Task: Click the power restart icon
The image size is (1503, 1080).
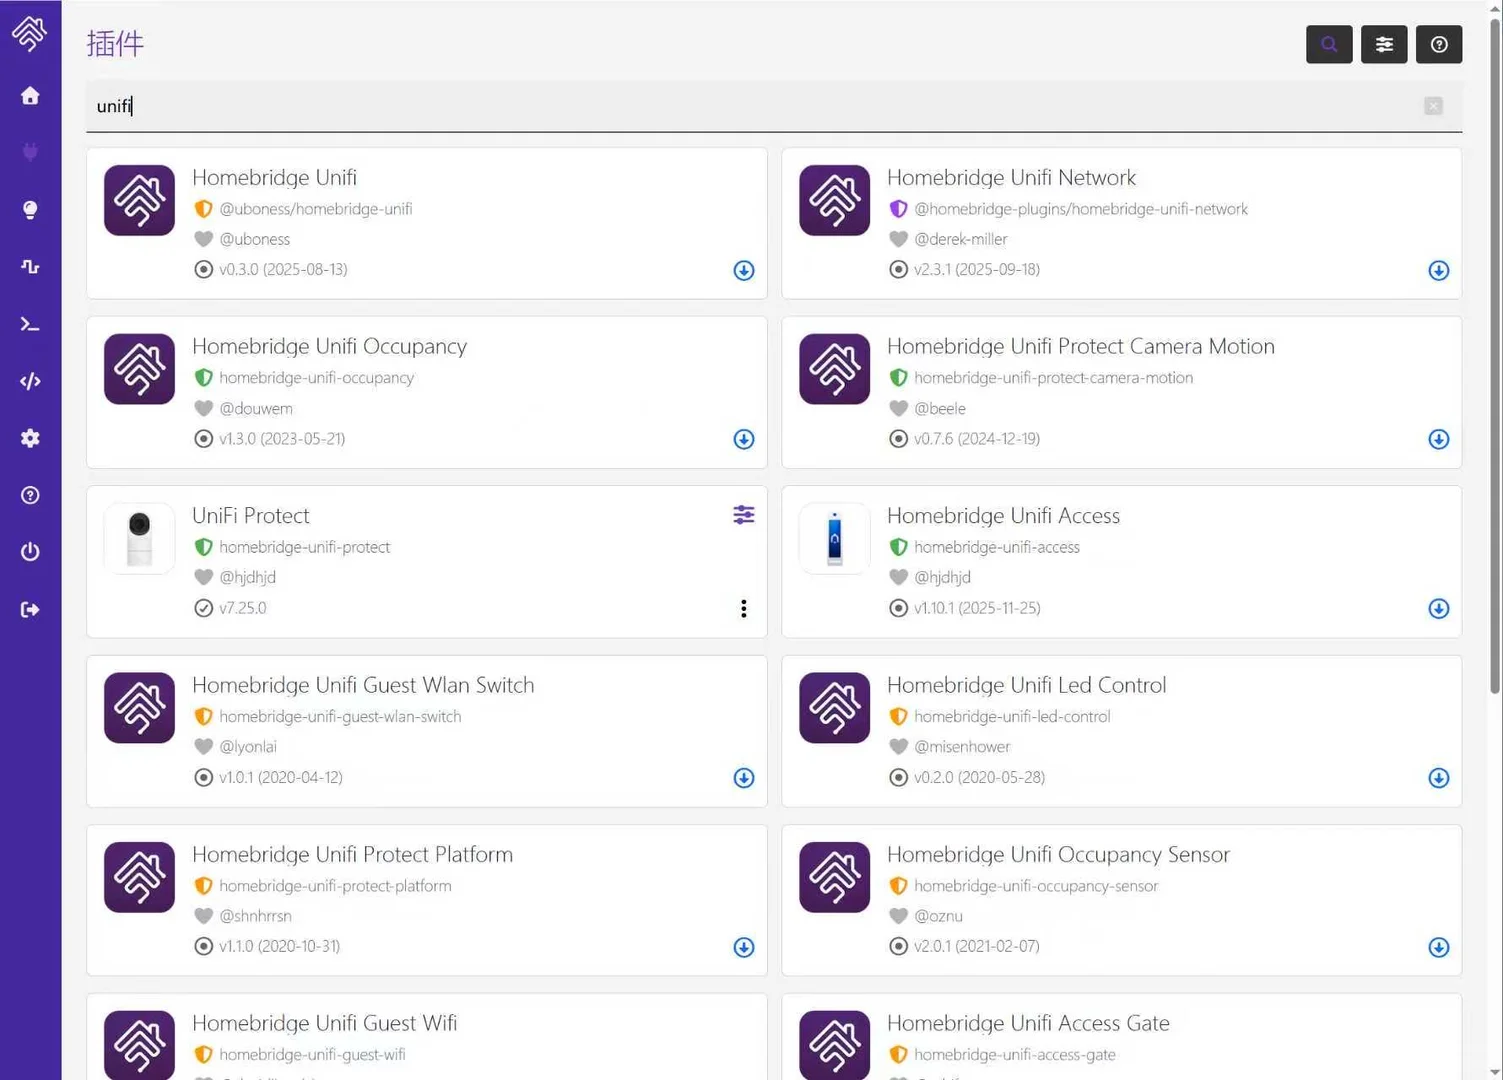Action: point(30,552)
